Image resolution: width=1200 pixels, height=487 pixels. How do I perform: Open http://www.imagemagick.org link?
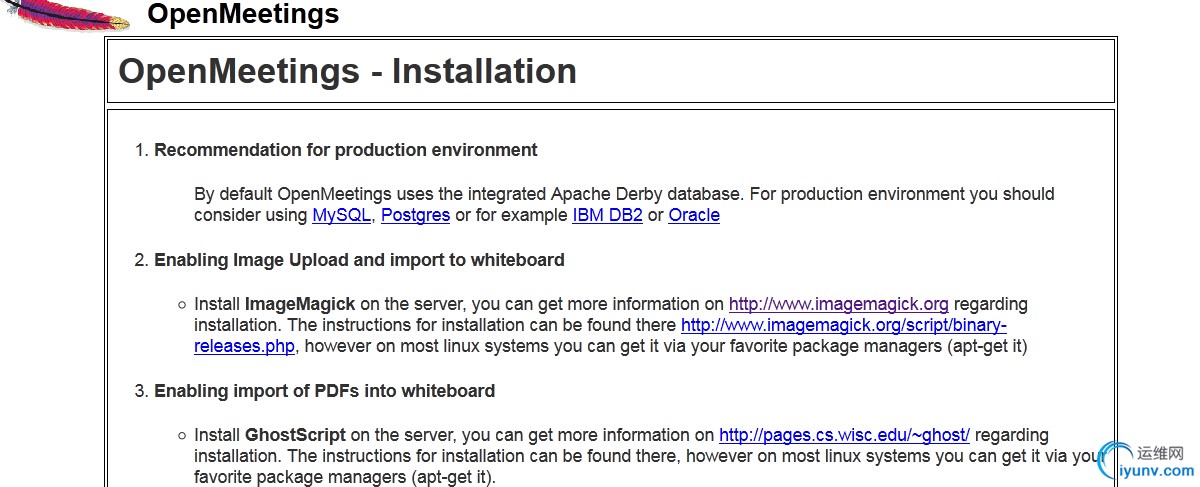[839, 303]
